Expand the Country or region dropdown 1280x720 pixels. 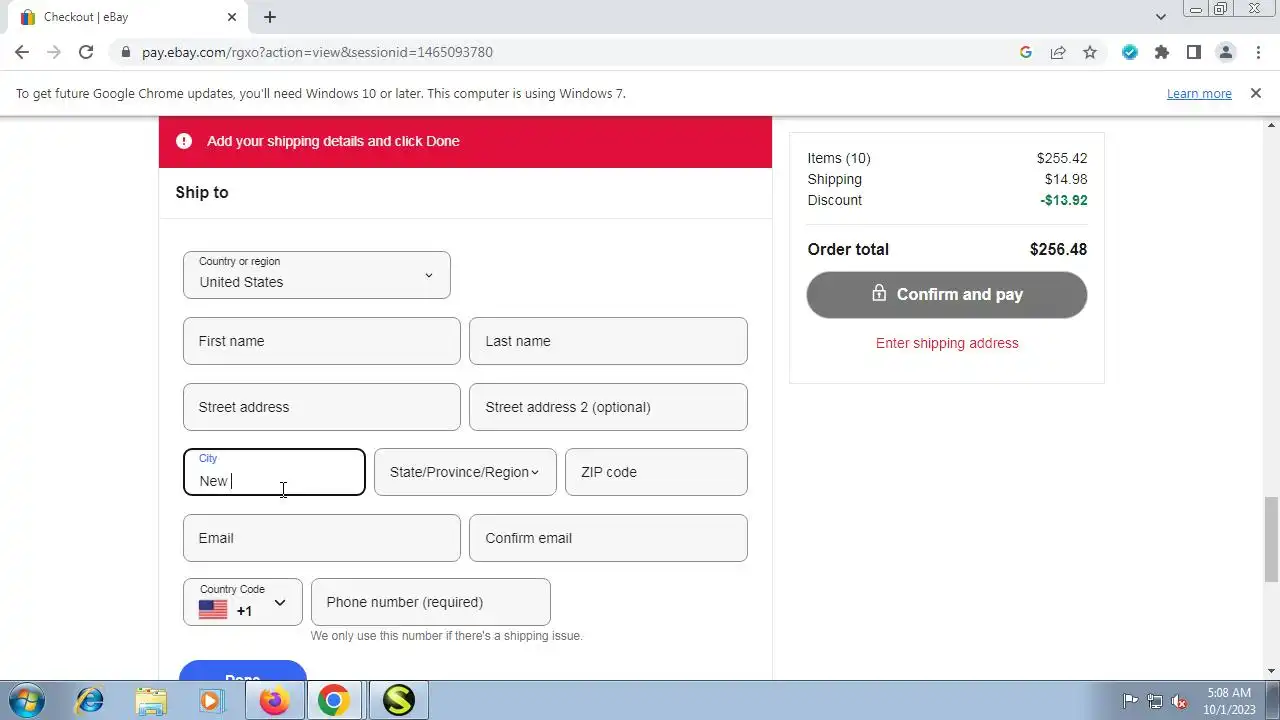click(317, 275)
